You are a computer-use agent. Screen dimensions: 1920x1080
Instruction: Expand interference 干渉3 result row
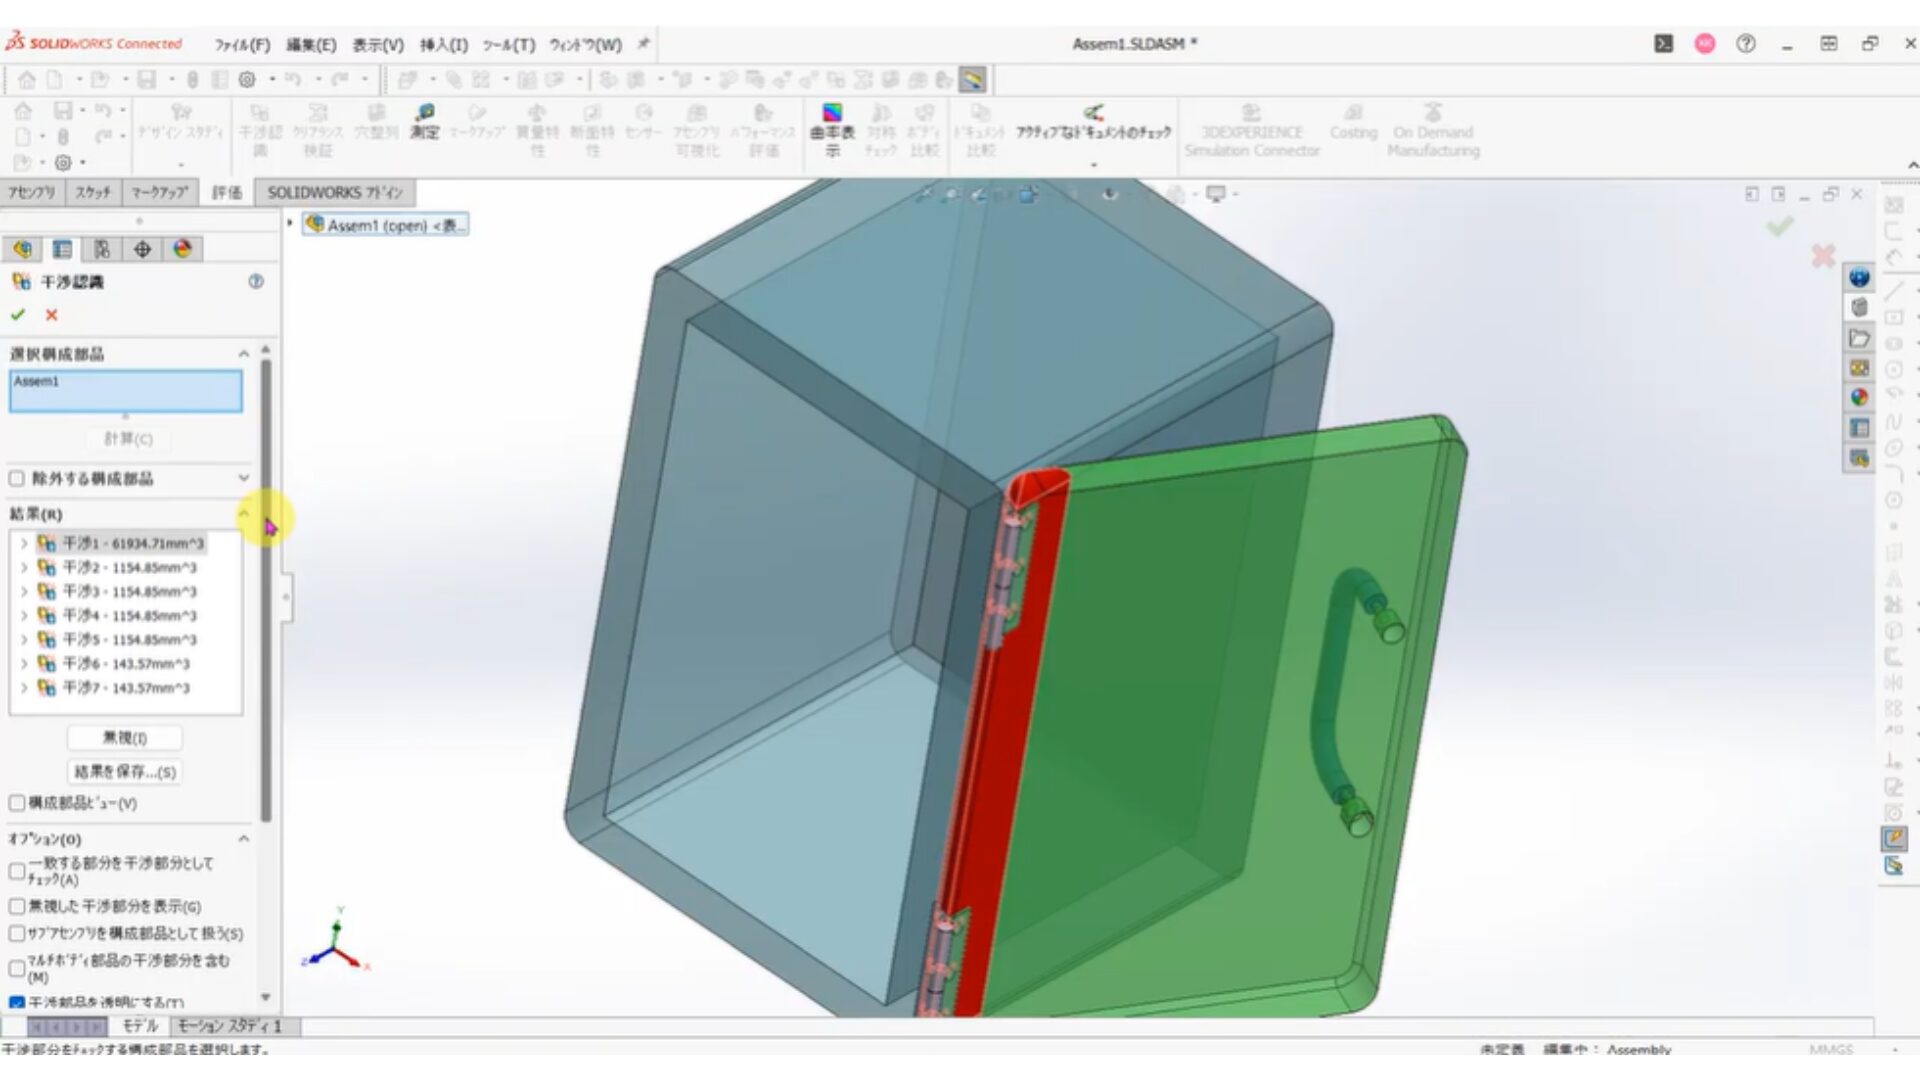(24, 592)
